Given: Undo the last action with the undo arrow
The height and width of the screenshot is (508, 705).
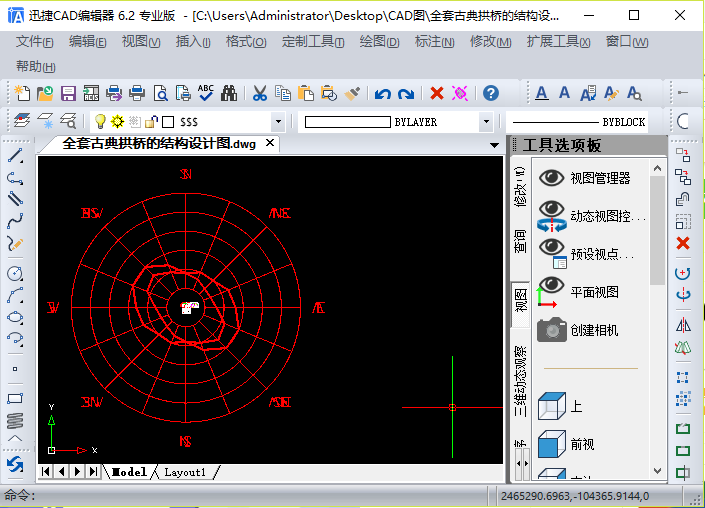Looking at the screenshot, I should coord(383,94).
